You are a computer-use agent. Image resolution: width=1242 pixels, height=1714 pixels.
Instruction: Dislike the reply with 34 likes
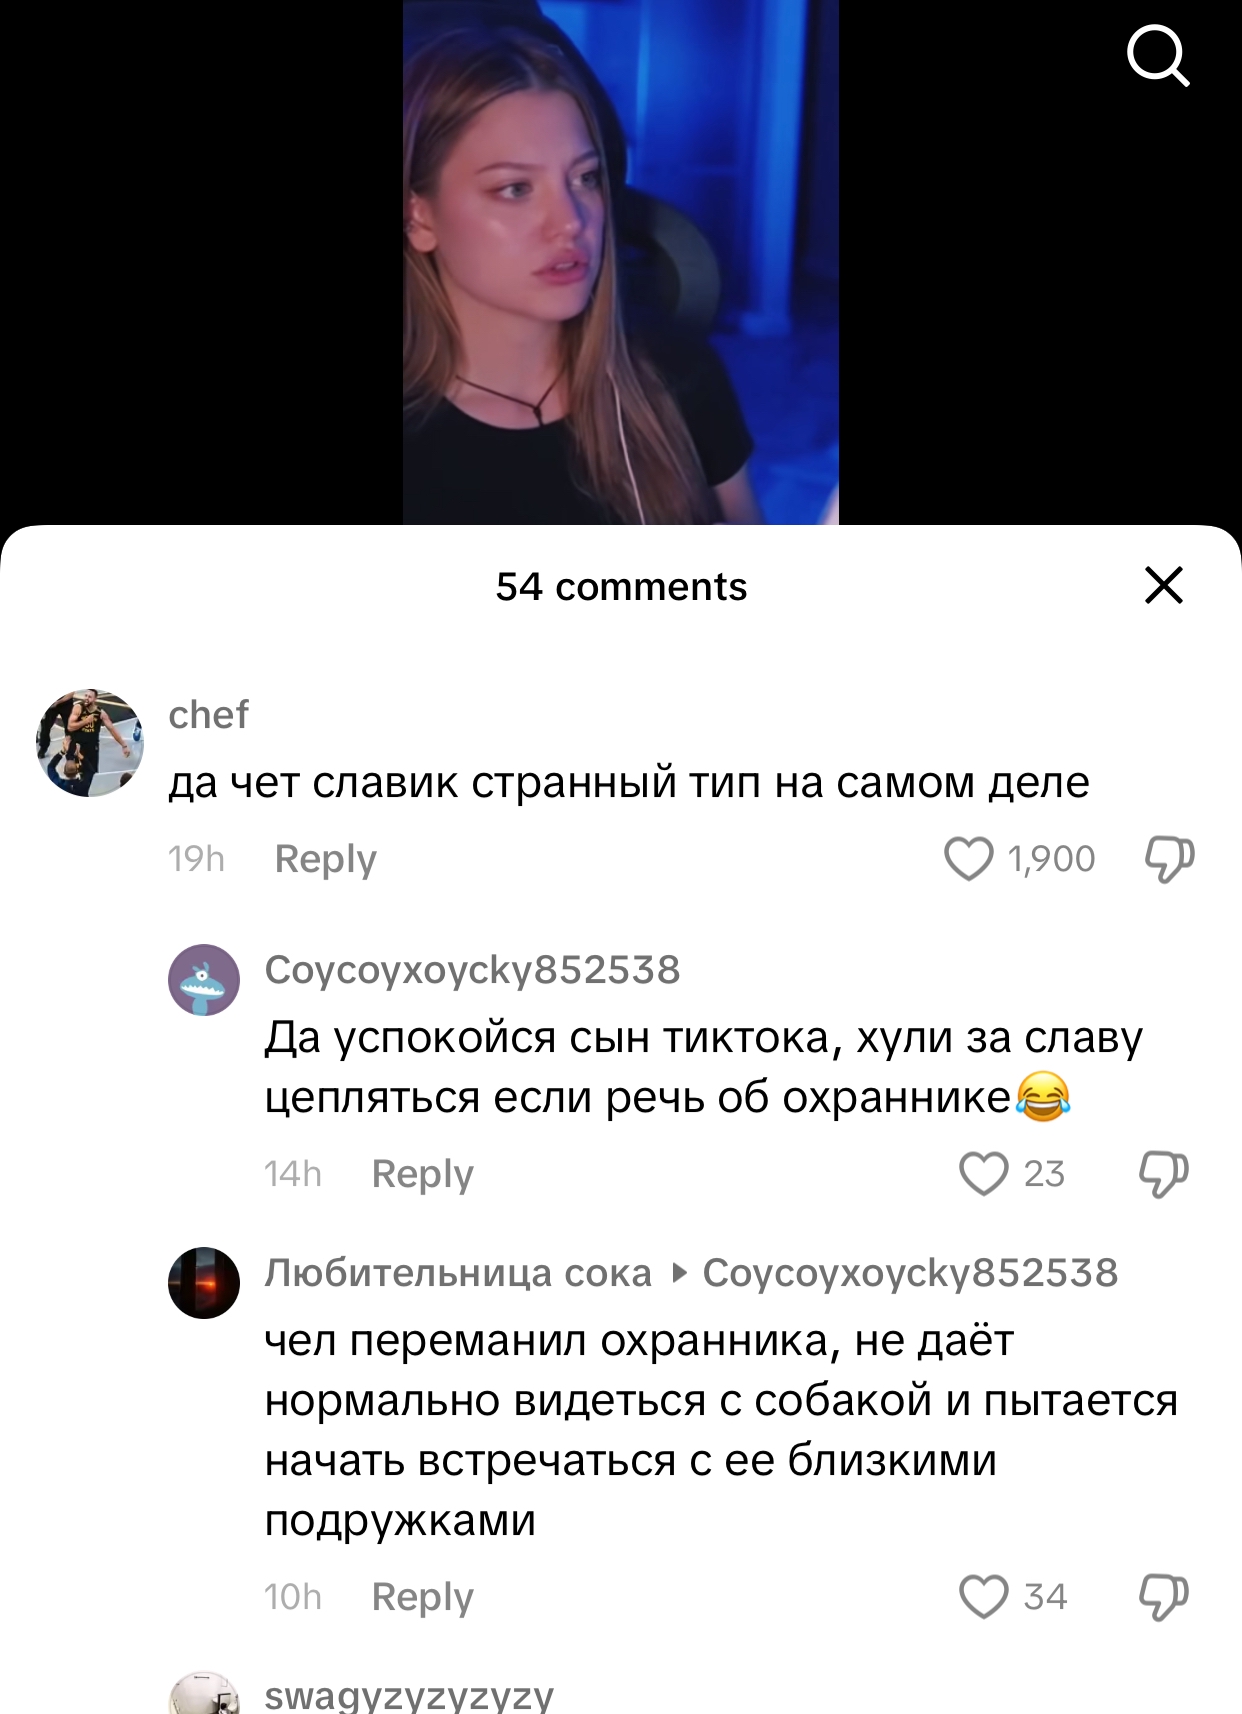click(1164, 1596)
